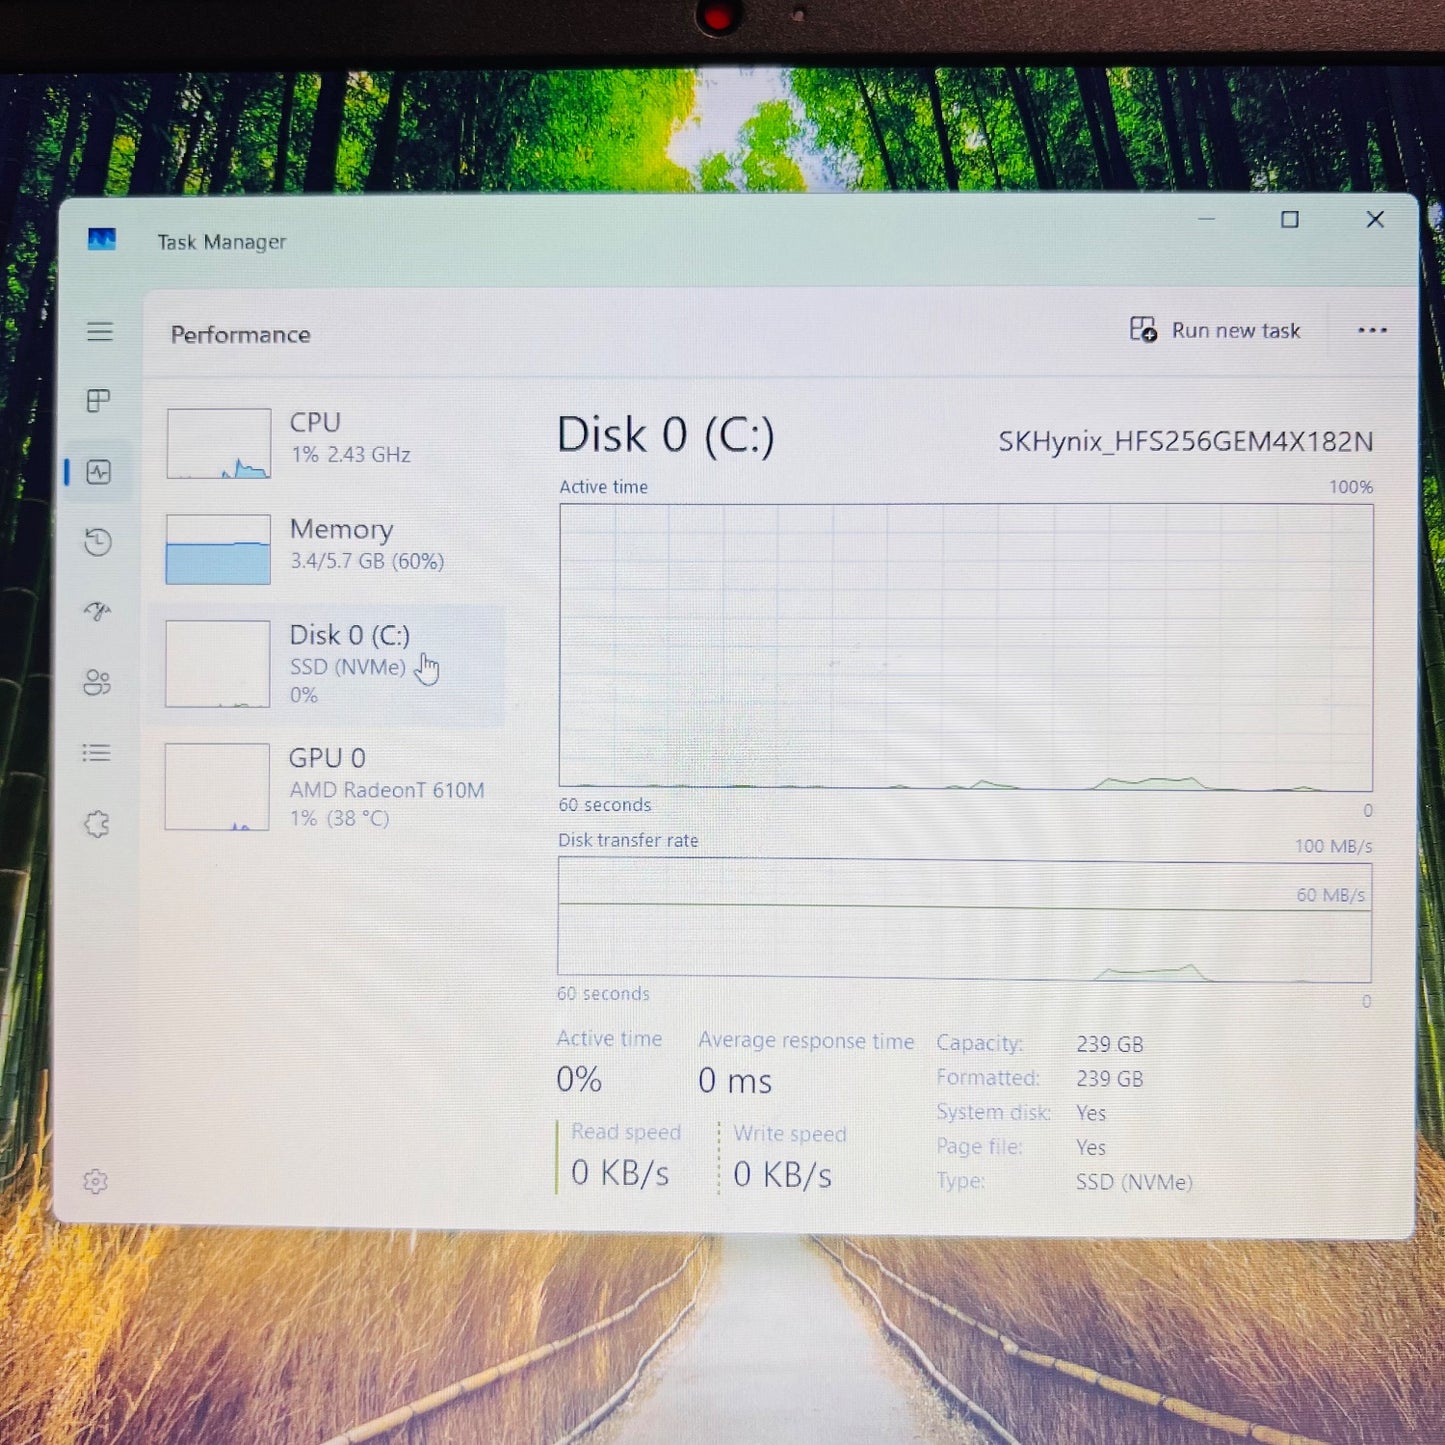The height and width of the screenshot is (1445, 1445).
Task: Click the System disk Yes value
Action: pyautogui.click(x=1091, y=1113)
